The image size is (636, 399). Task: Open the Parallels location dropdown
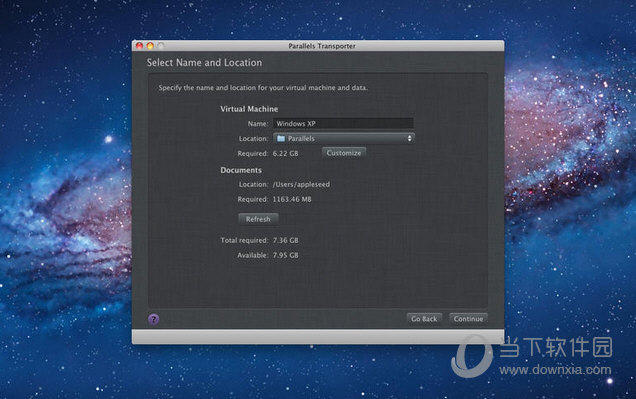click(344, 138)
